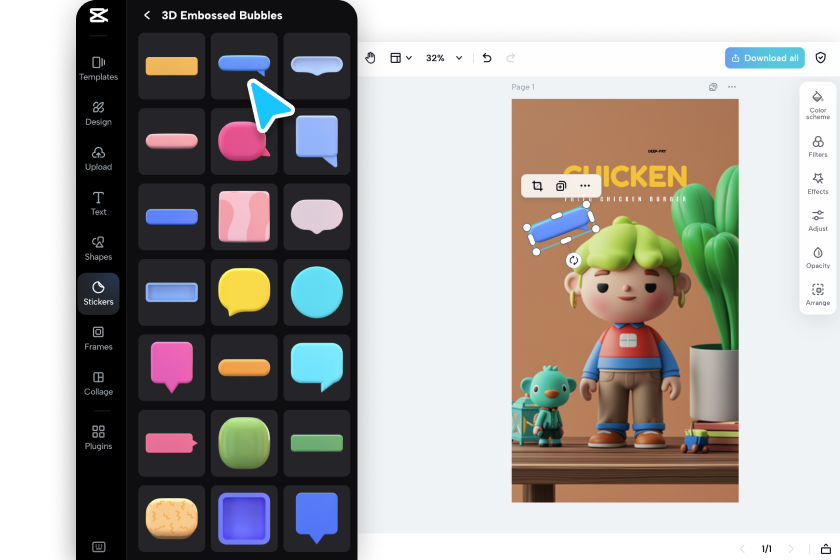Select the hand pan tool
840x560 pixels.
(x=370, y=58)
